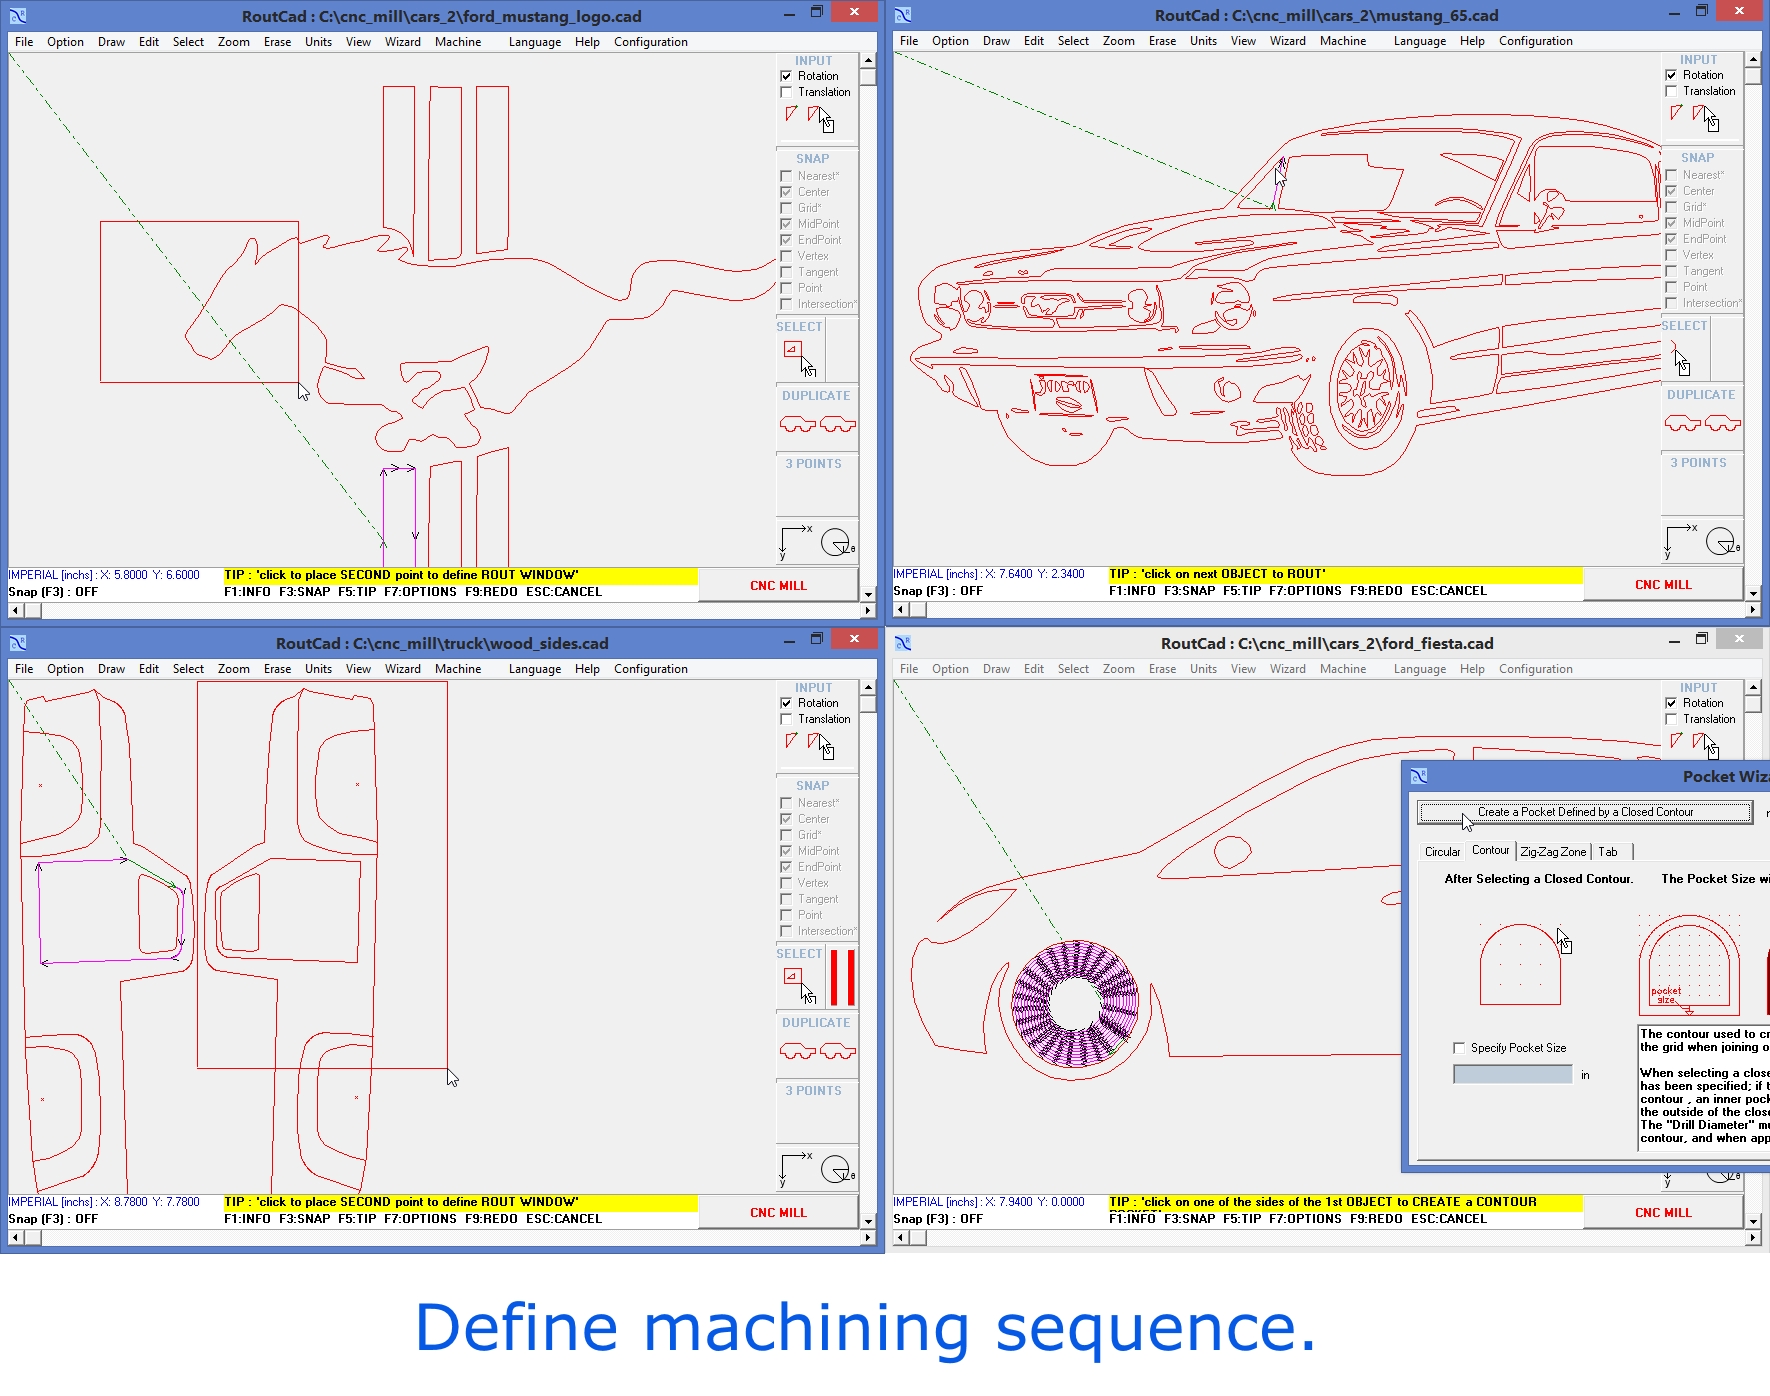Image resolution: width=1770 pixels, height=1396 pixels.
Task: Open the Draw menu in ford_mustang_logo window
Action: 111,42
